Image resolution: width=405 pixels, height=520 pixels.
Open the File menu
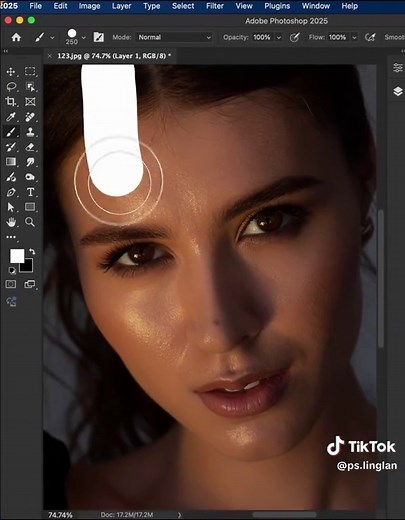point(35,6)
